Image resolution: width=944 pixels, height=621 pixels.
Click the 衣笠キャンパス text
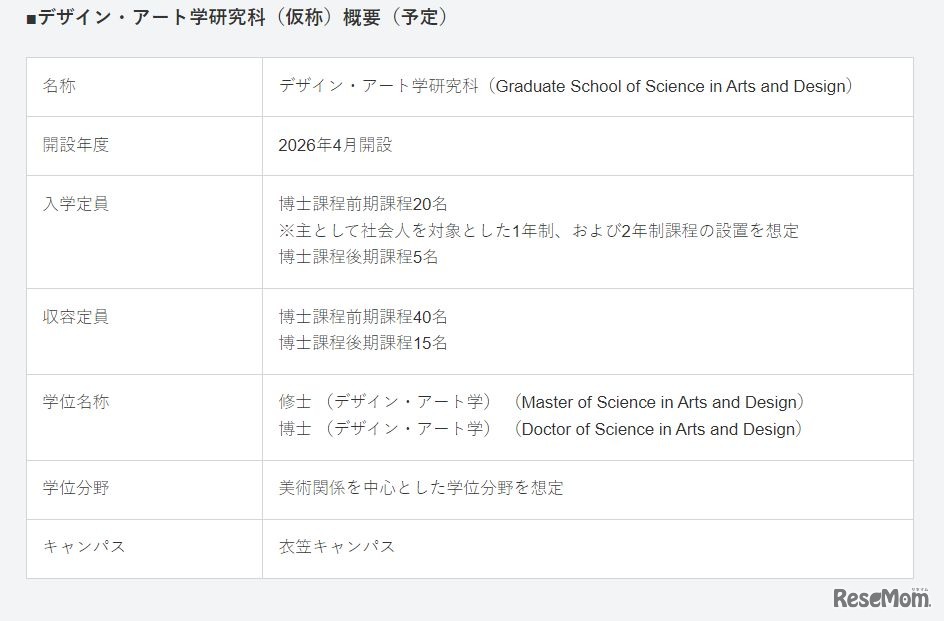(337, 546)
